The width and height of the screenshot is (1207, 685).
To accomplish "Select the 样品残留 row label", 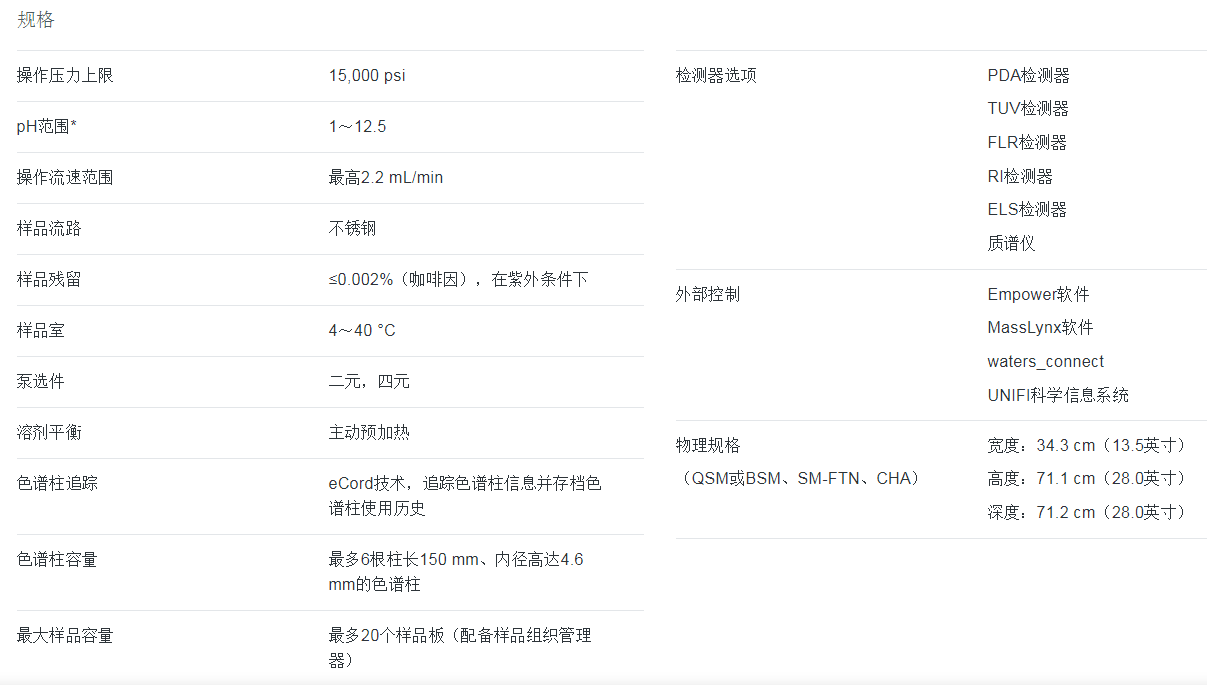I will 49,280.
